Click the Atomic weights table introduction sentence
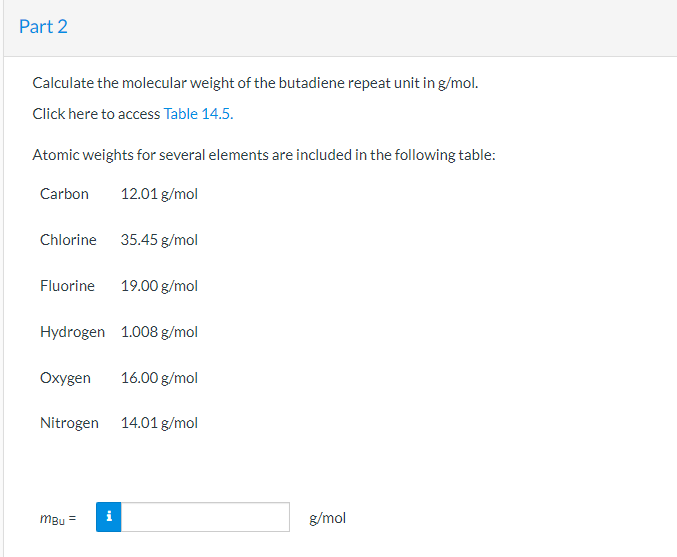Screen dimensions: 677x557 click(264, 155)
